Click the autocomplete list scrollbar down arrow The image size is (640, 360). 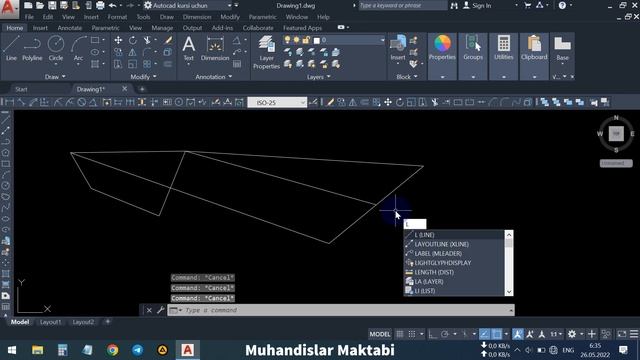509,291
